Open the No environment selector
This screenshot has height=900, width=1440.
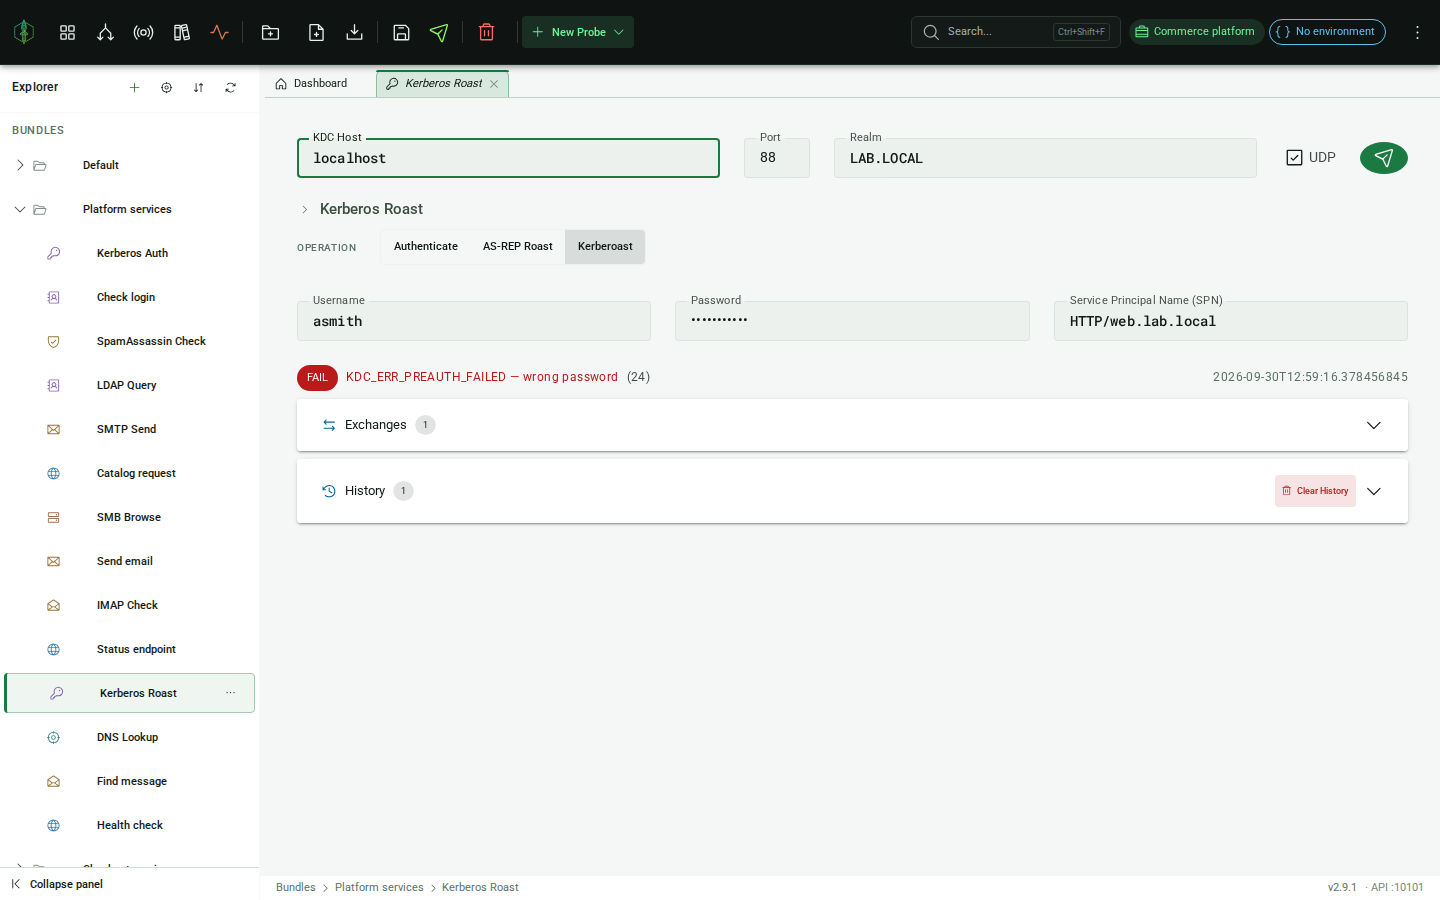(1327, 32)
